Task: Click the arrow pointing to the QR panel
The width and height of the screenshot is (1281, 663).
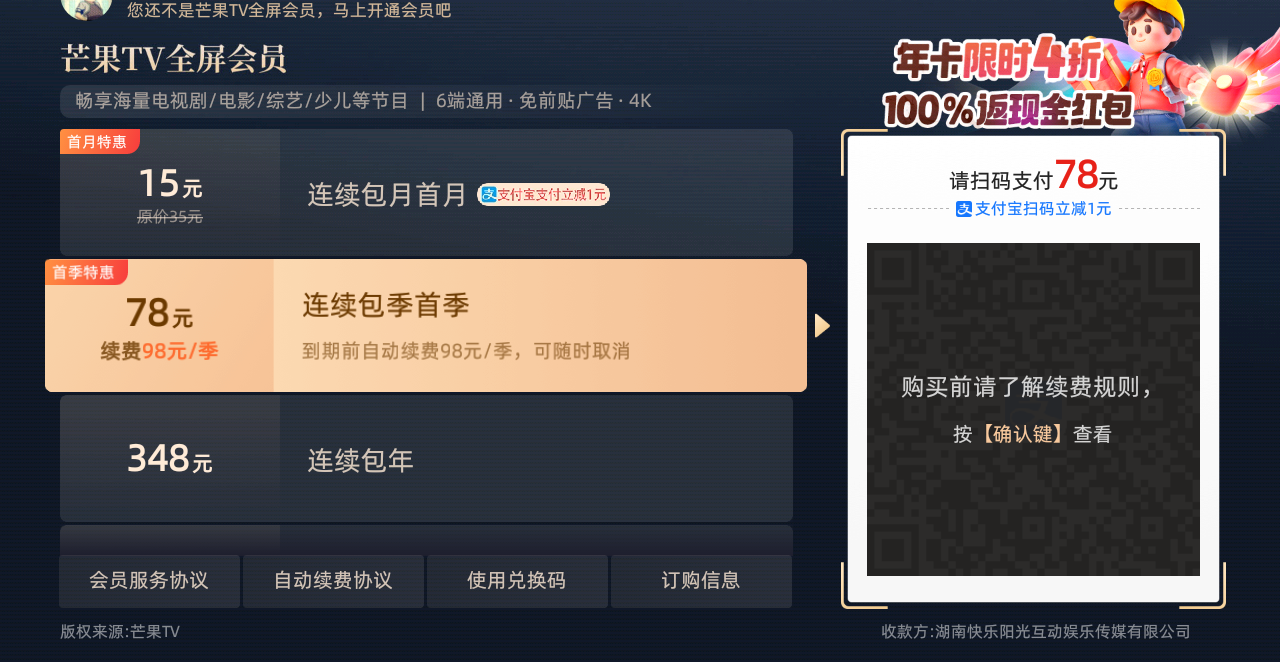Action: 822,325
